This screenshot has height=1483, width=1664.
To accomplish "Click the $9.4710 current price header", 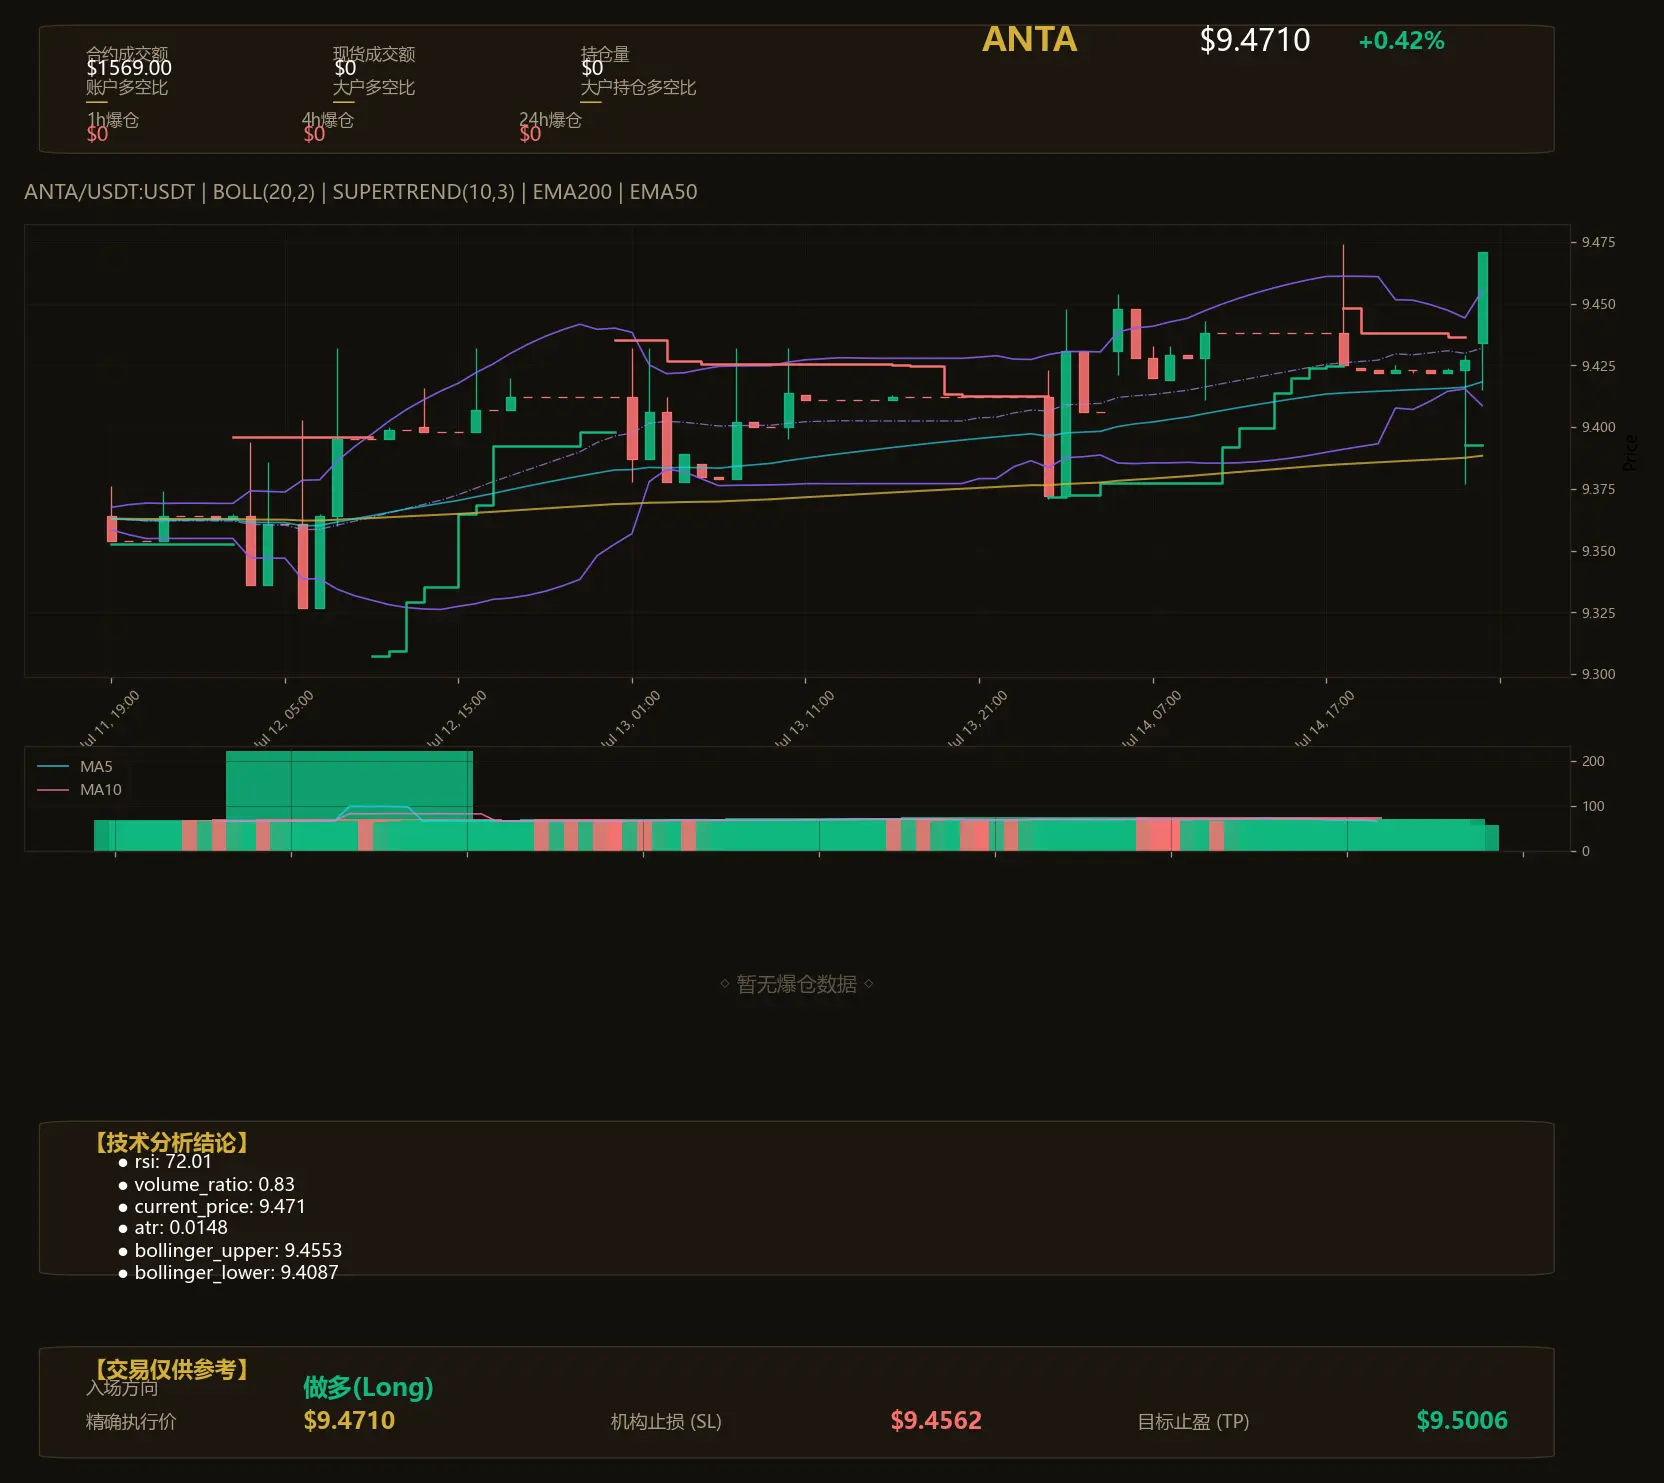I will pos(1255,40).
